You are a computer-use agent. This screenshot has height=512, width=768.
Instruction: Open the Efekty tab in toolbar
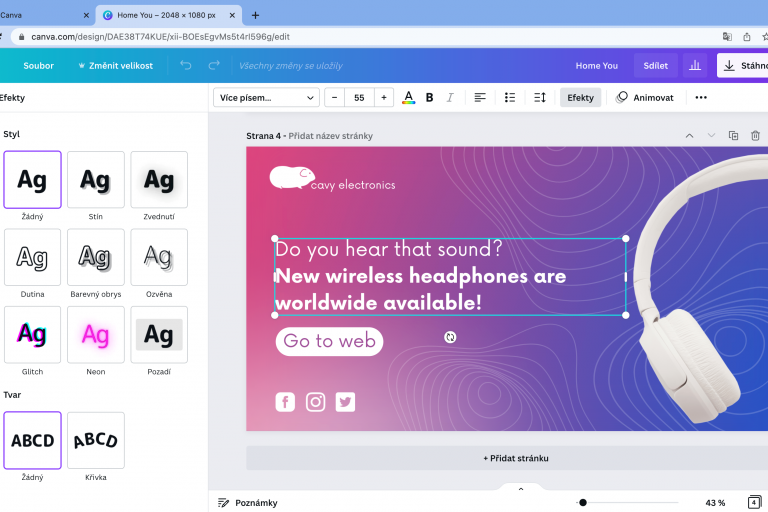point(580,97)
